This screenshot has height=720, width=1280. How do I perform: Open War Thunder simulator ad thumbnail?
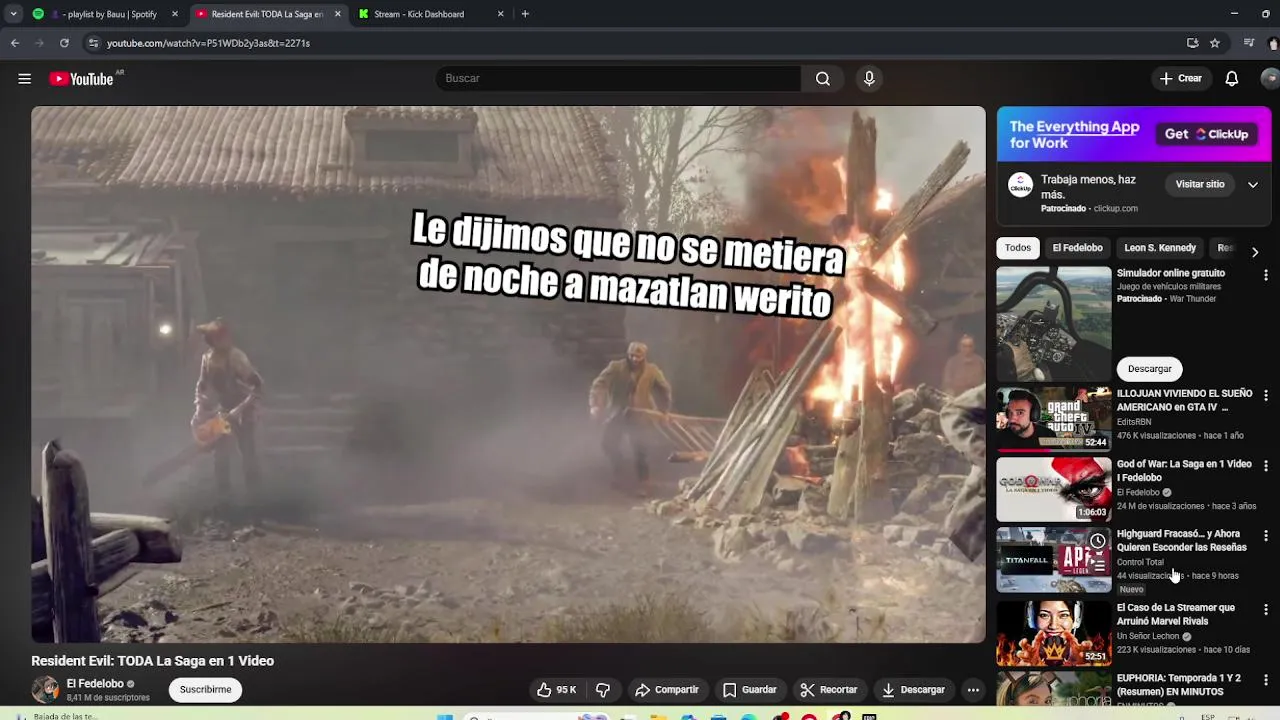click(1054, 323)
